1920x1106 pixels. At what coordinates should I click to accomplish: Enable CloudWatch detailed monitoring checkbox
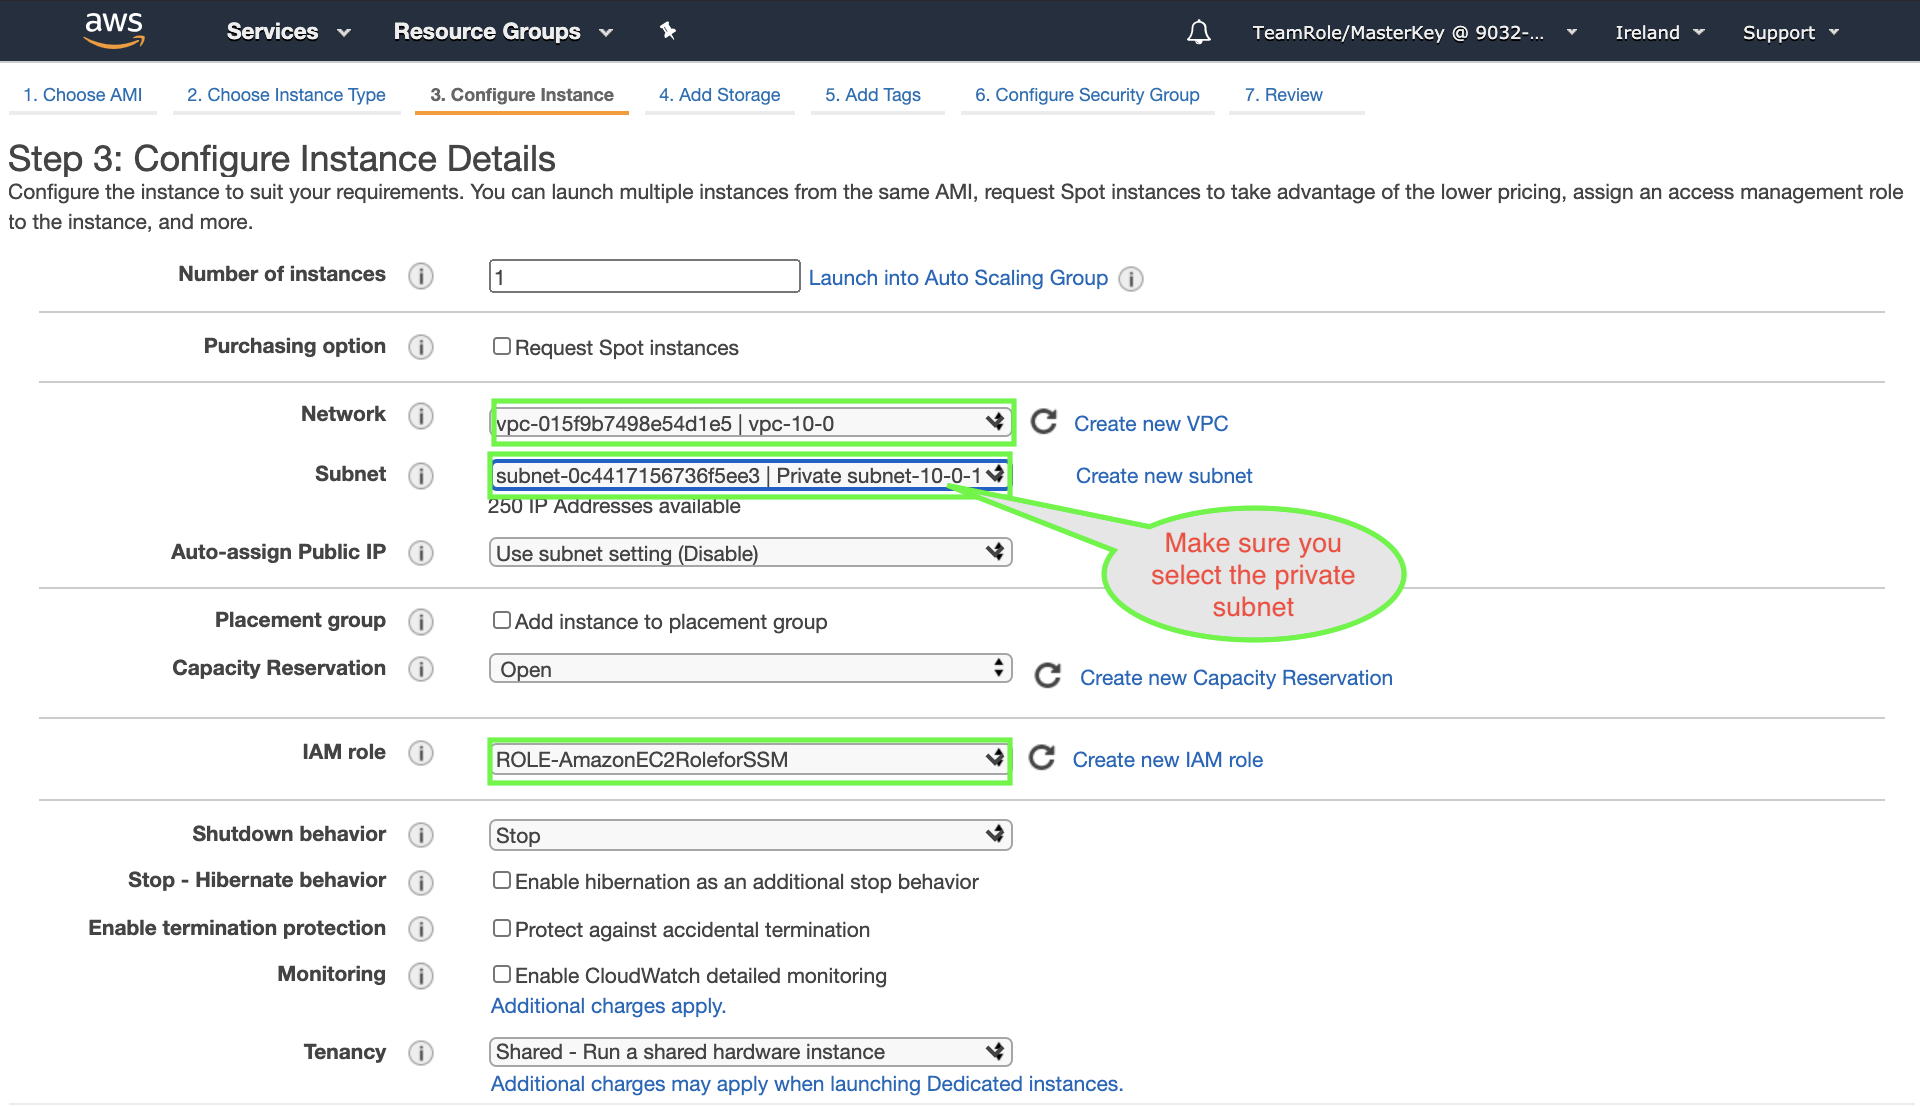(502, 974)
